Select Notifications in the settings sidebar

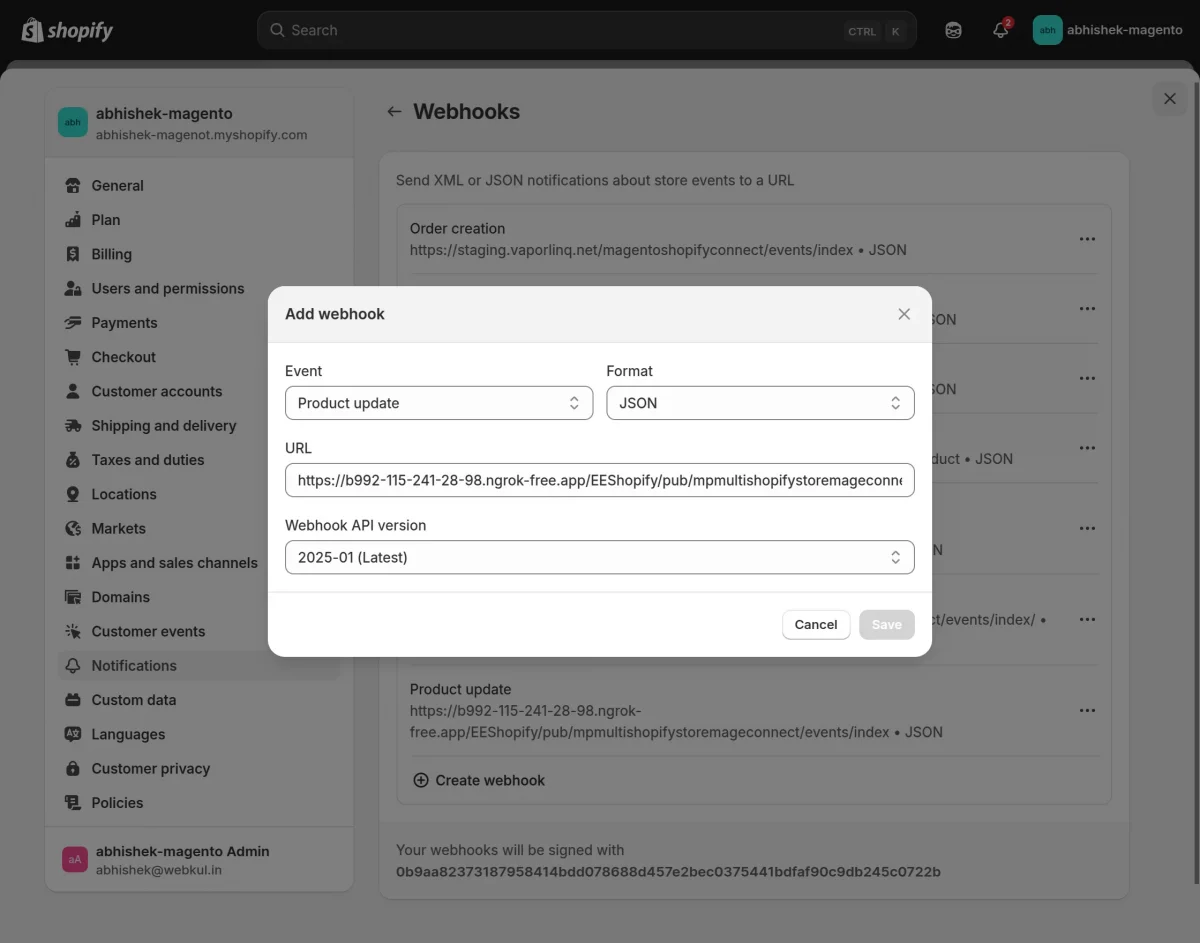(x=133, y=665)
